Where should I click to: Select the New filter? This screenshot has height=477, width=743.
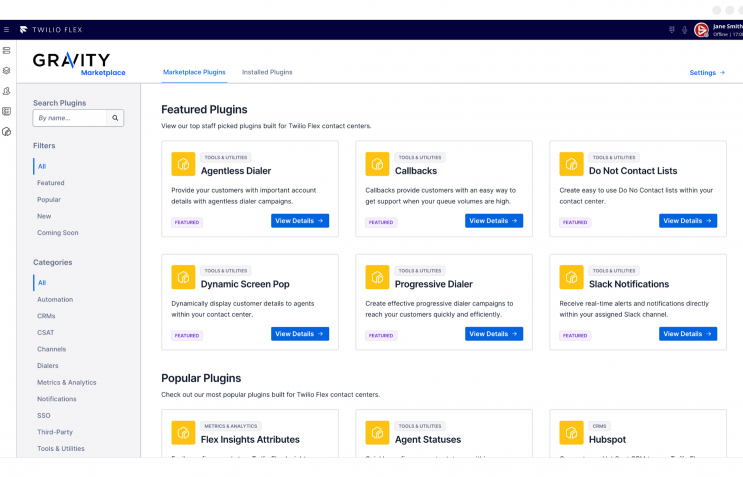44,216
